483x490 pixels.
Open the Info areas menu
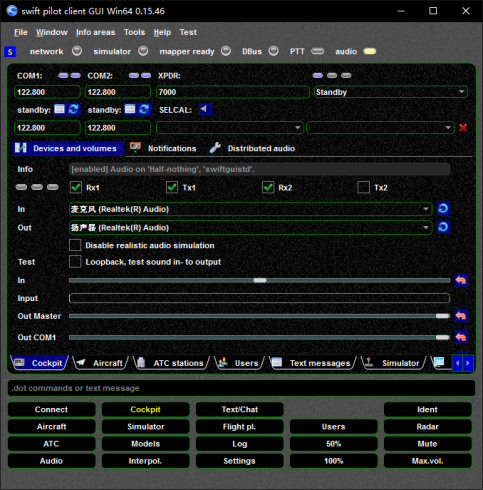tap(95, 32)
